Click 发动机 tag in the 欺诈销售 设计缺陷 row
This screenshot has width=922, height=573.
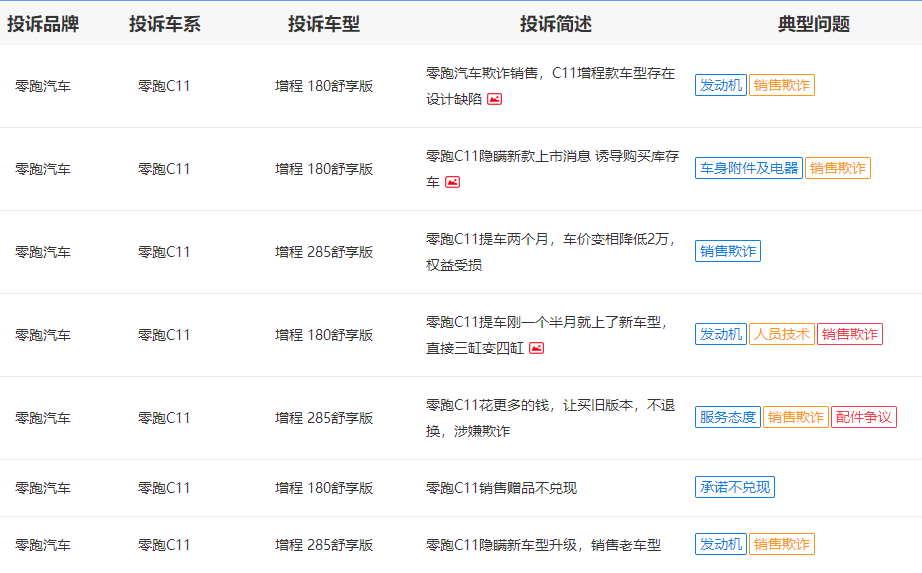pyautogui.click(x=720, y=85)
